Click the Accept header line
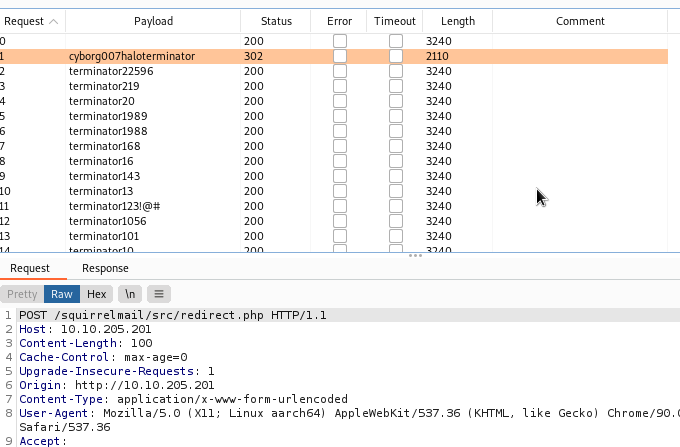The width and height of the screenshot is (680, 447). pyautogui.click(x=42, y=441)
